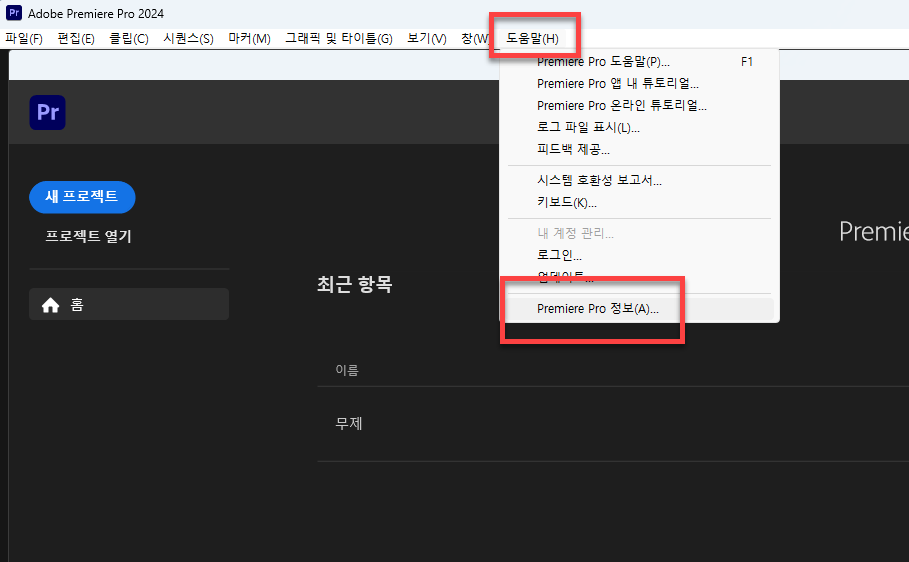Select 로그 파일 표시(L)...
Screen dimensions: 909x562
coord(639,128)
